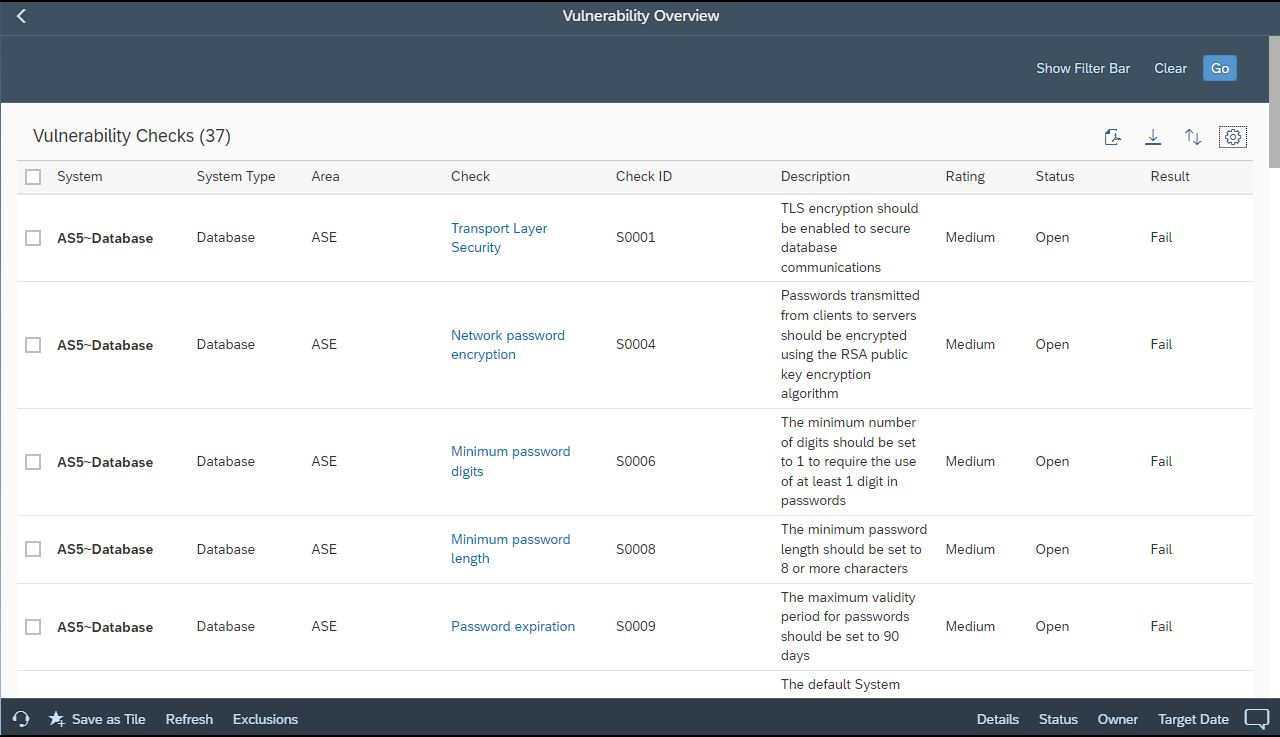Open the Owner option in footer
1280x737 pixels.
pyautogui.click(x=1117, y=719)
